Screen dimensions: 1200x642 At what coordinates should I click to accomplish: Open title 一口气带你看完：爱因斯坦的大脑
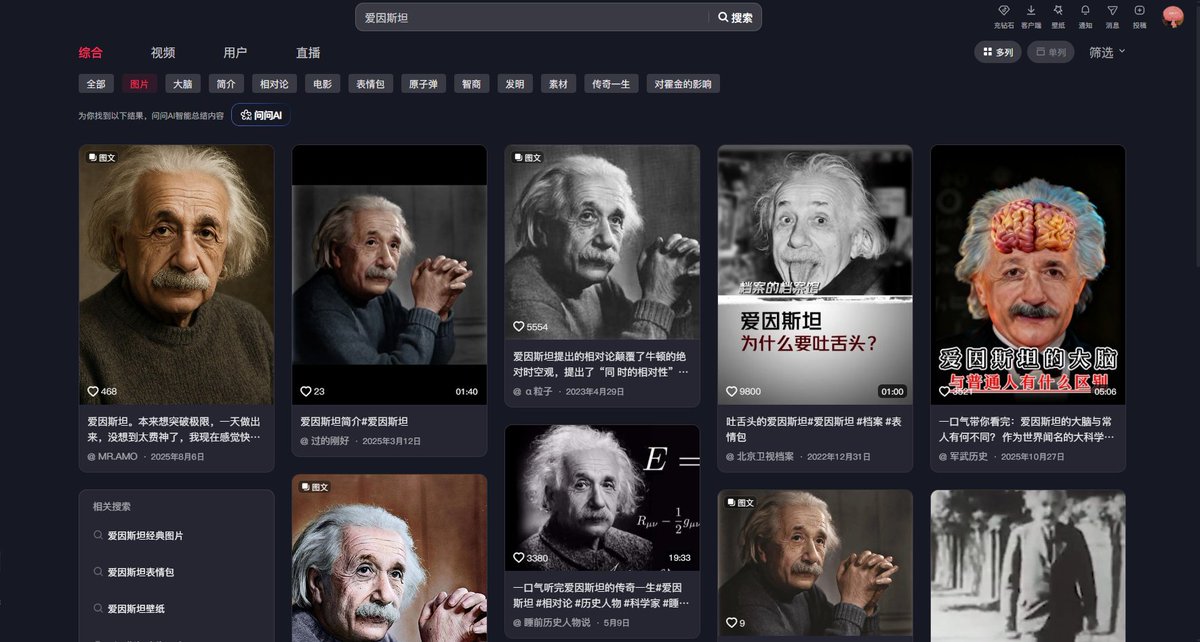point(1025,429)
